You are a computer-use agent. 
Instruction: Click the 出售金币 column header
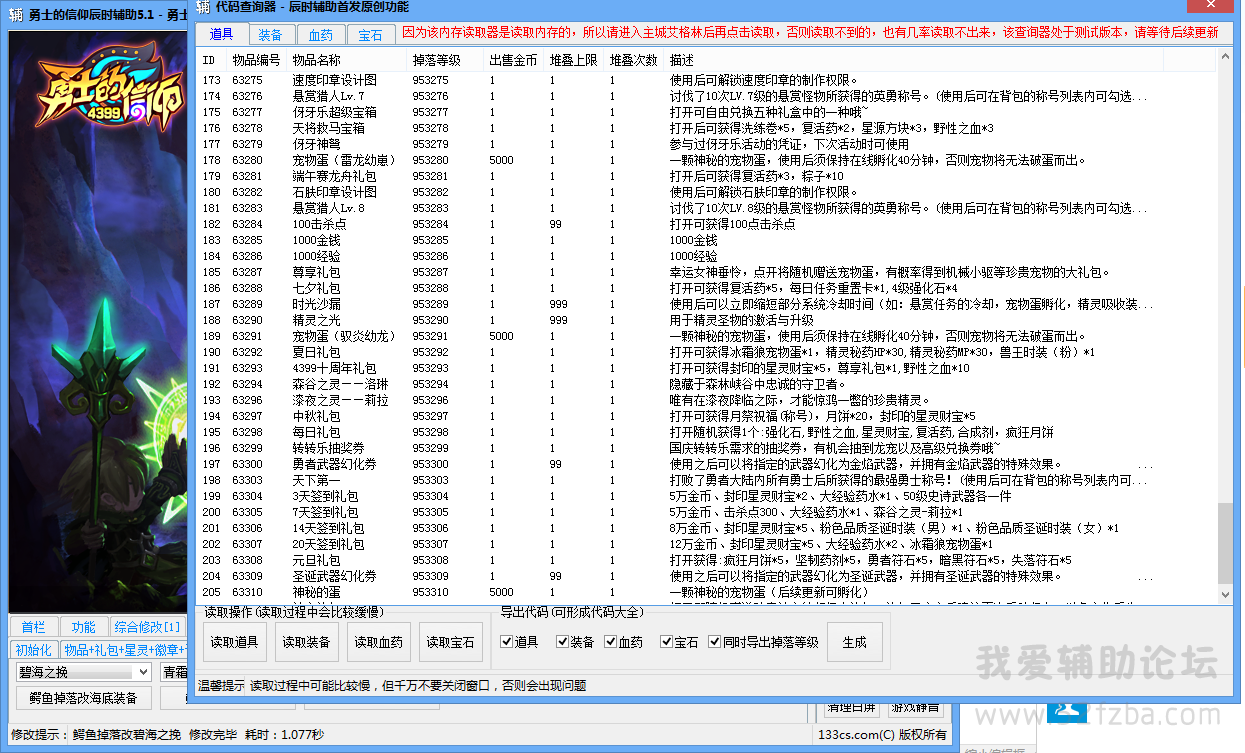[514, 60]
